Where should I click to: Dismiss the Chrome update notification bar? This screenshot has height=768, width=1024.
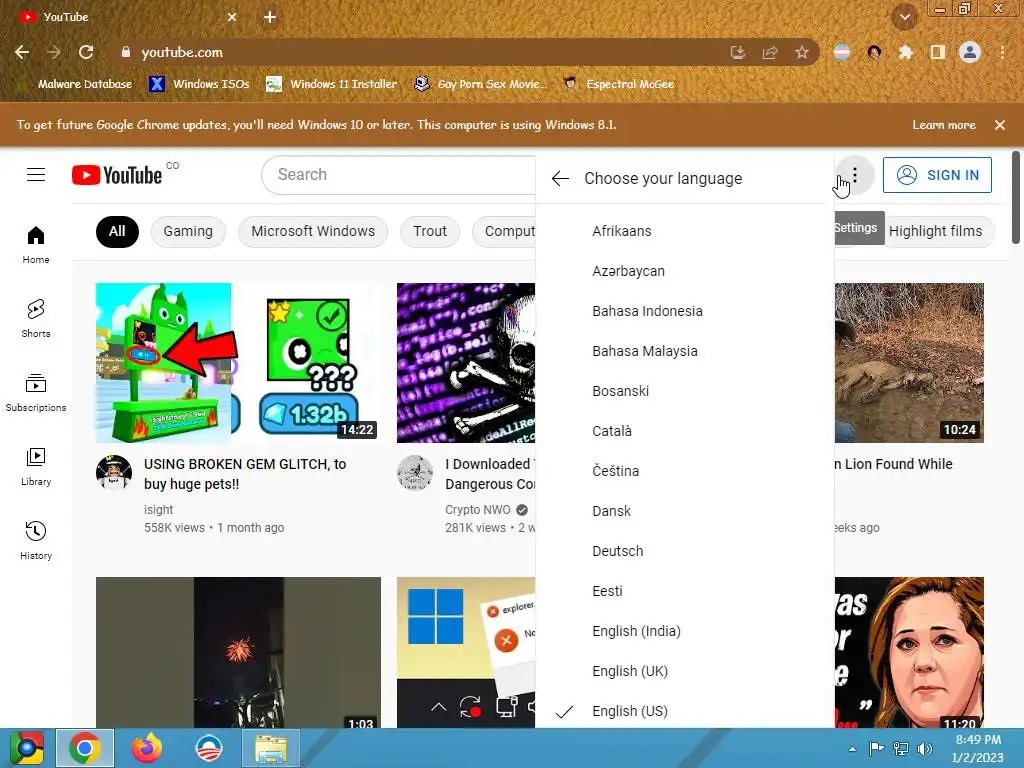point(999,125)
